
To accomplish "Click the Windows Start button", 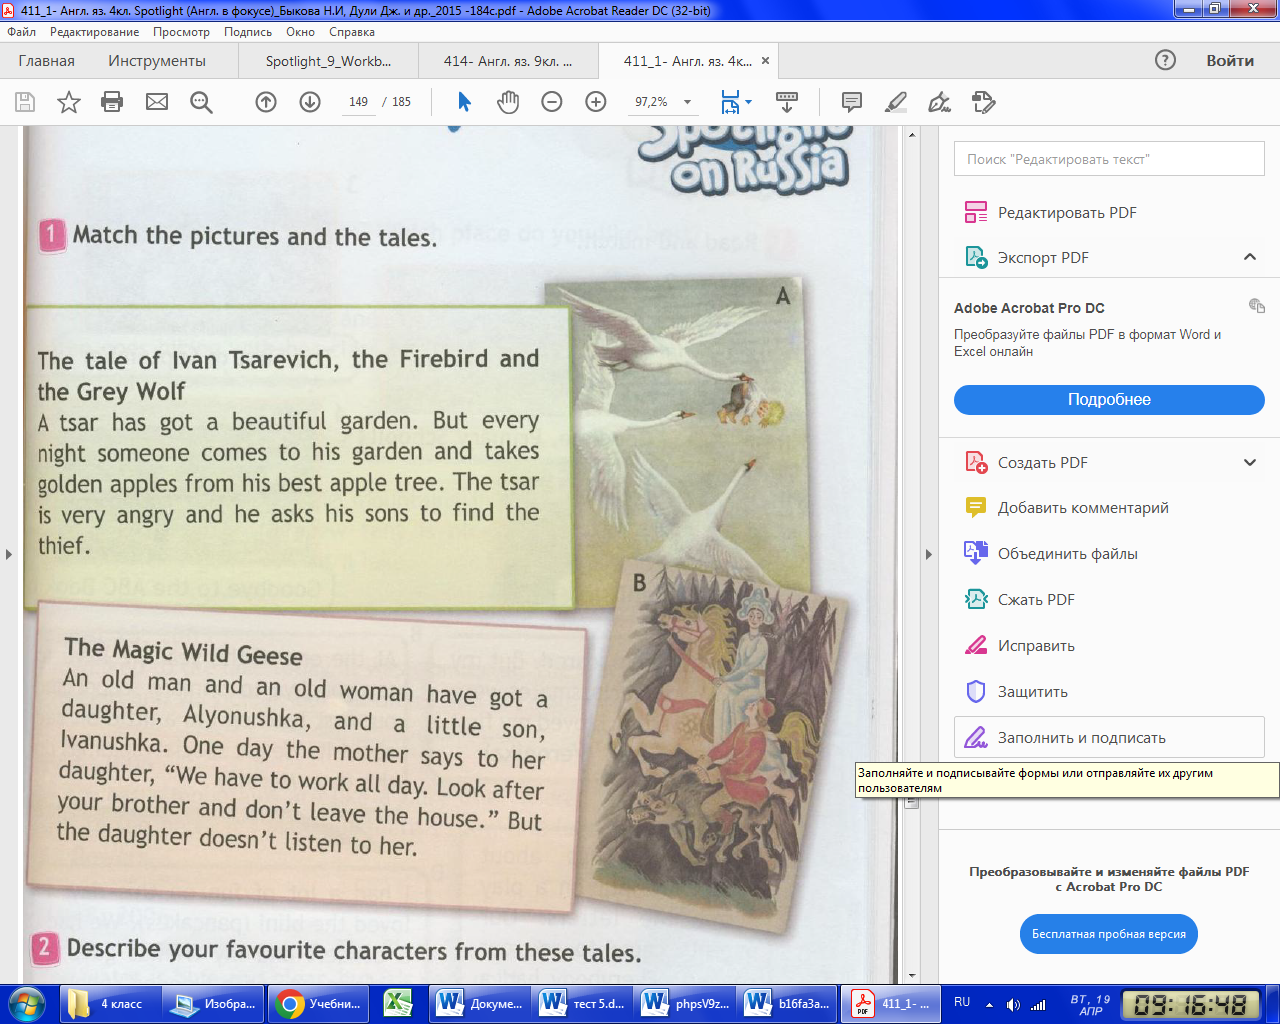I will (x=27, y=1003).
